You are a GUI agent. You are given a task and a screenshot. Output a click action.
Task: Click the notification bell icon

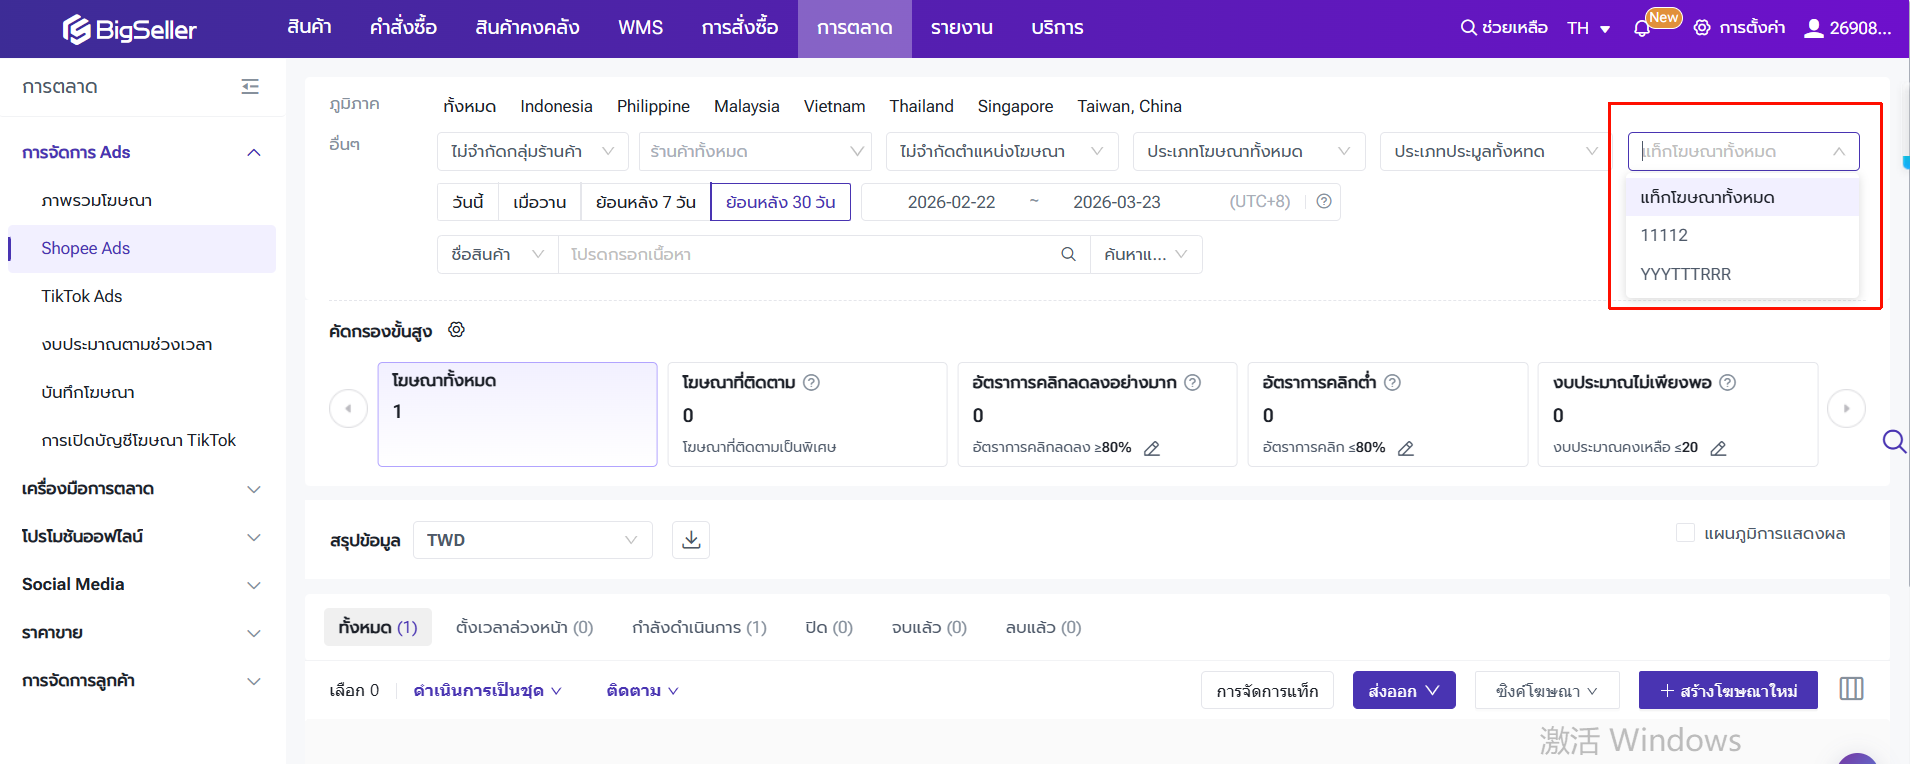click(x=1641, y=28)
